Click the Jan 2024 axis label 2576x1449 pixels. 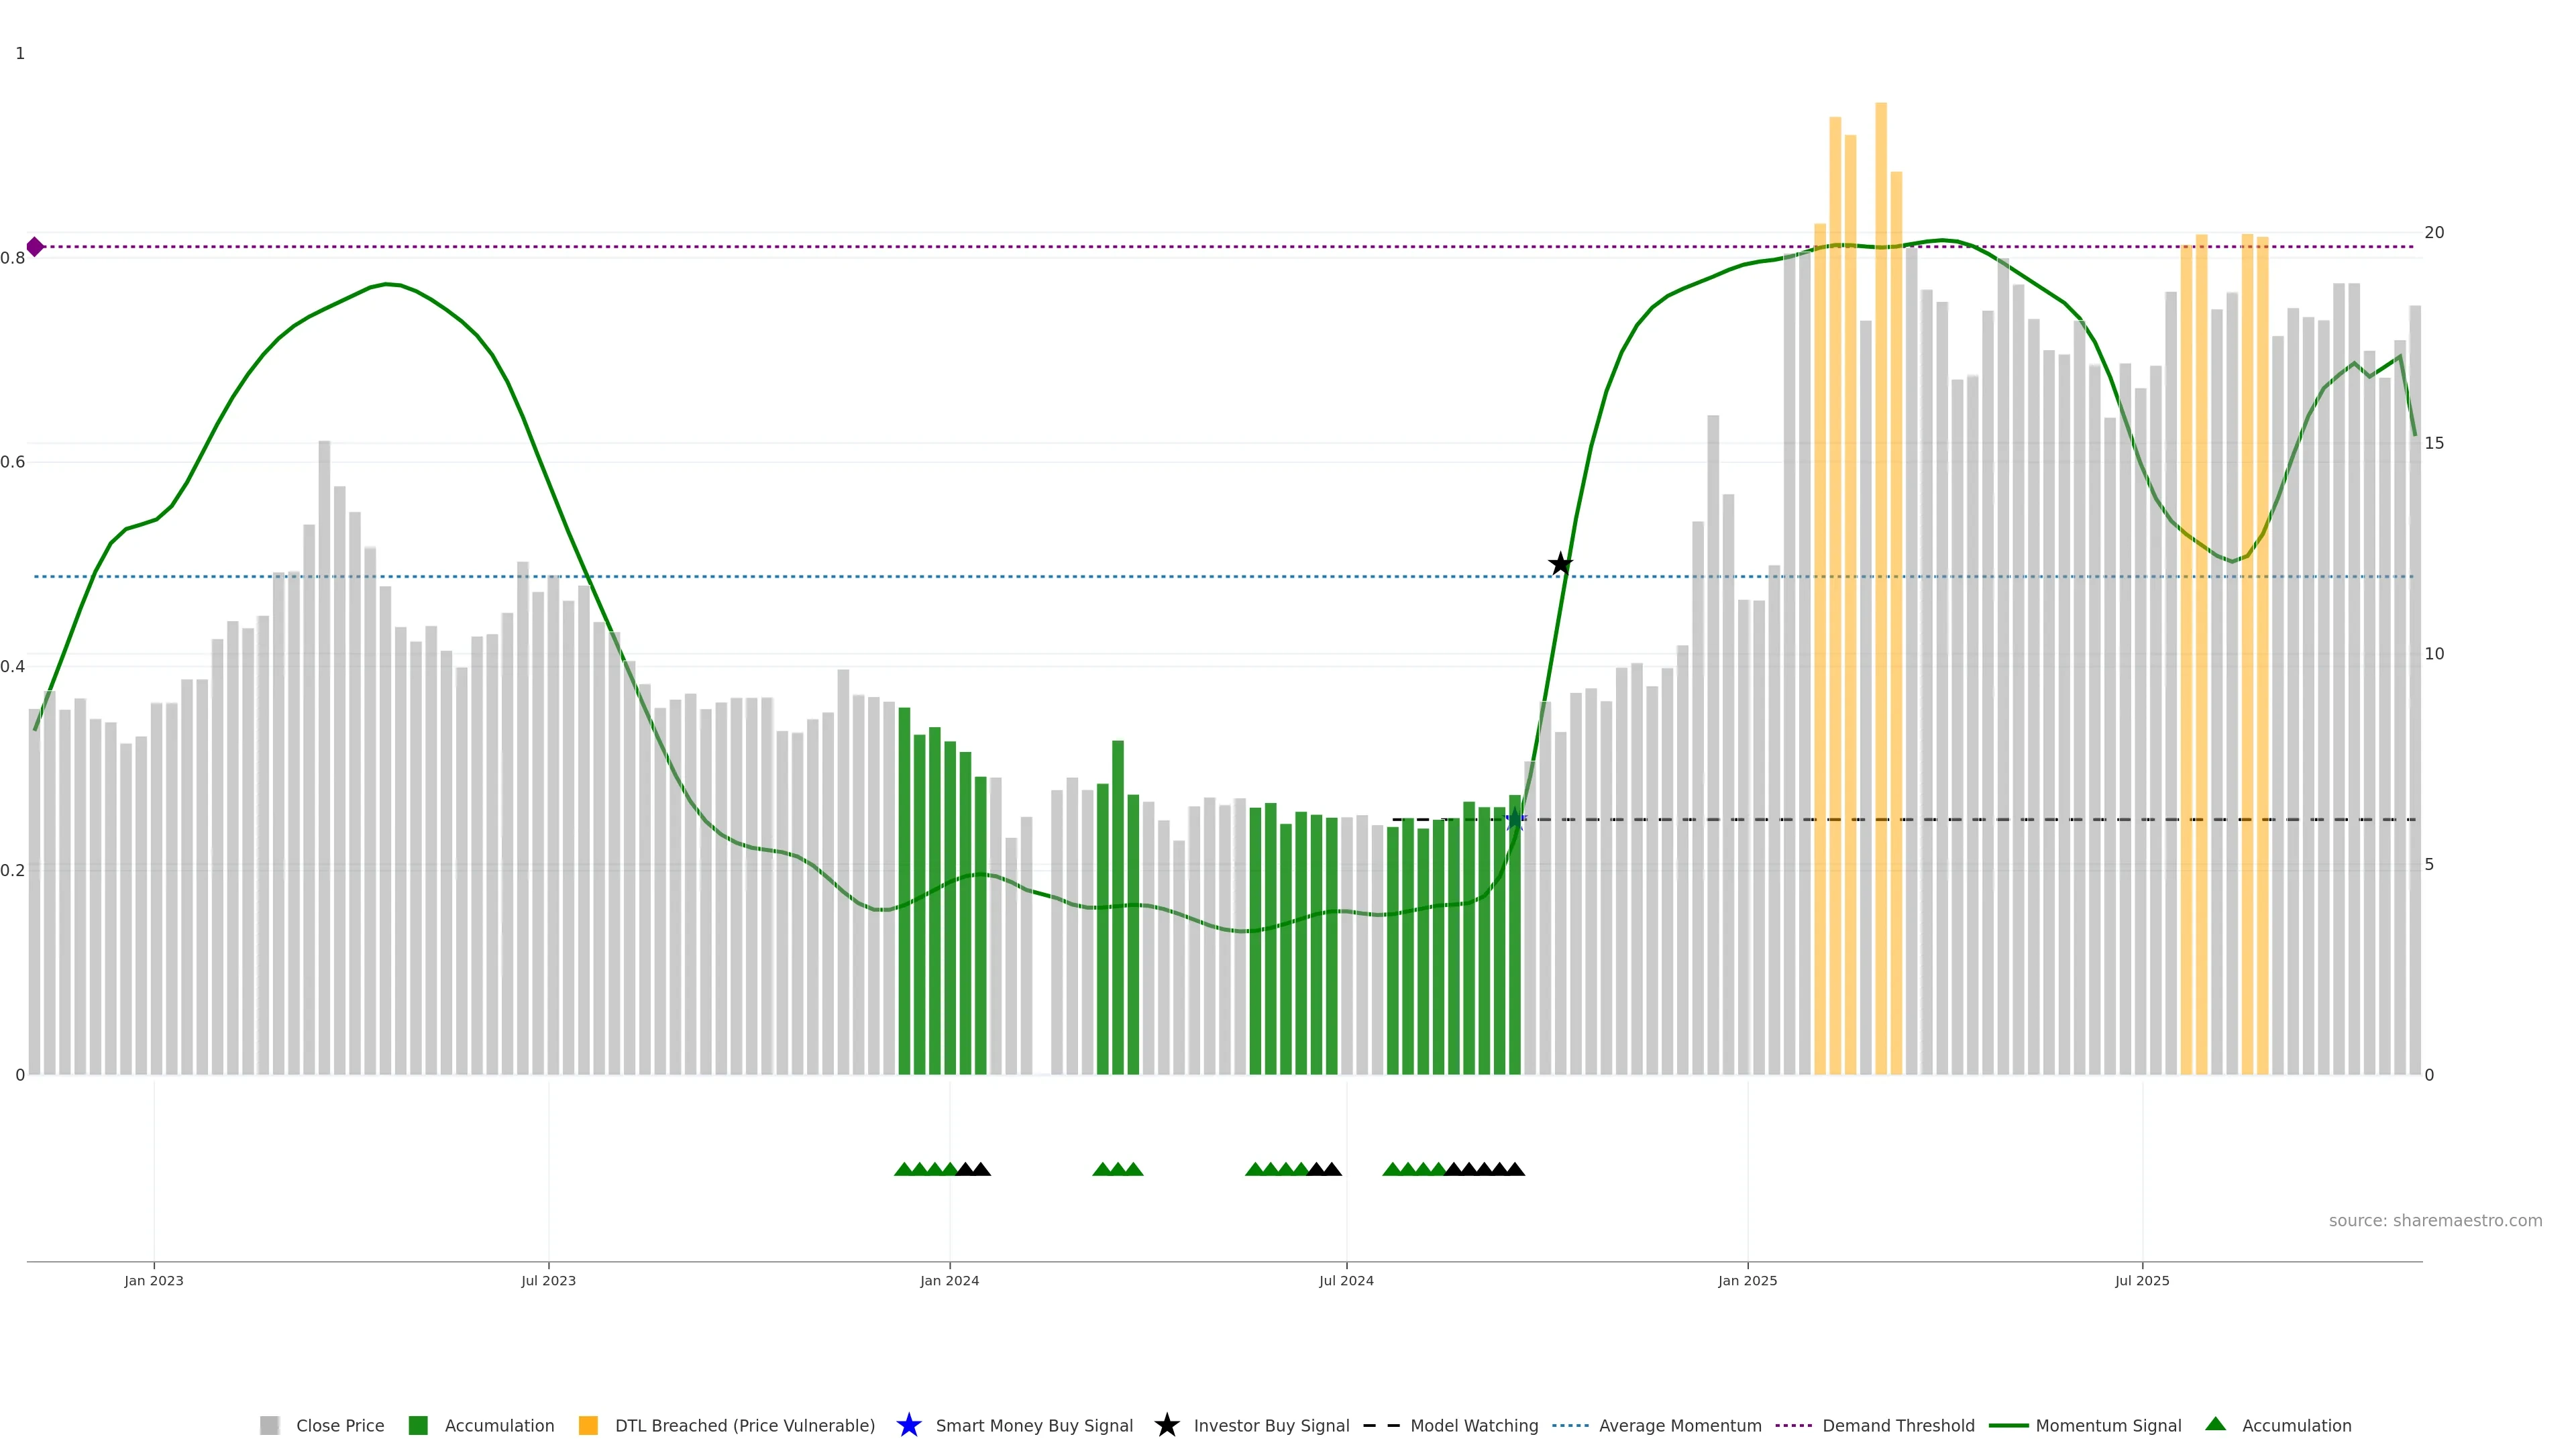coord(949,1280)
